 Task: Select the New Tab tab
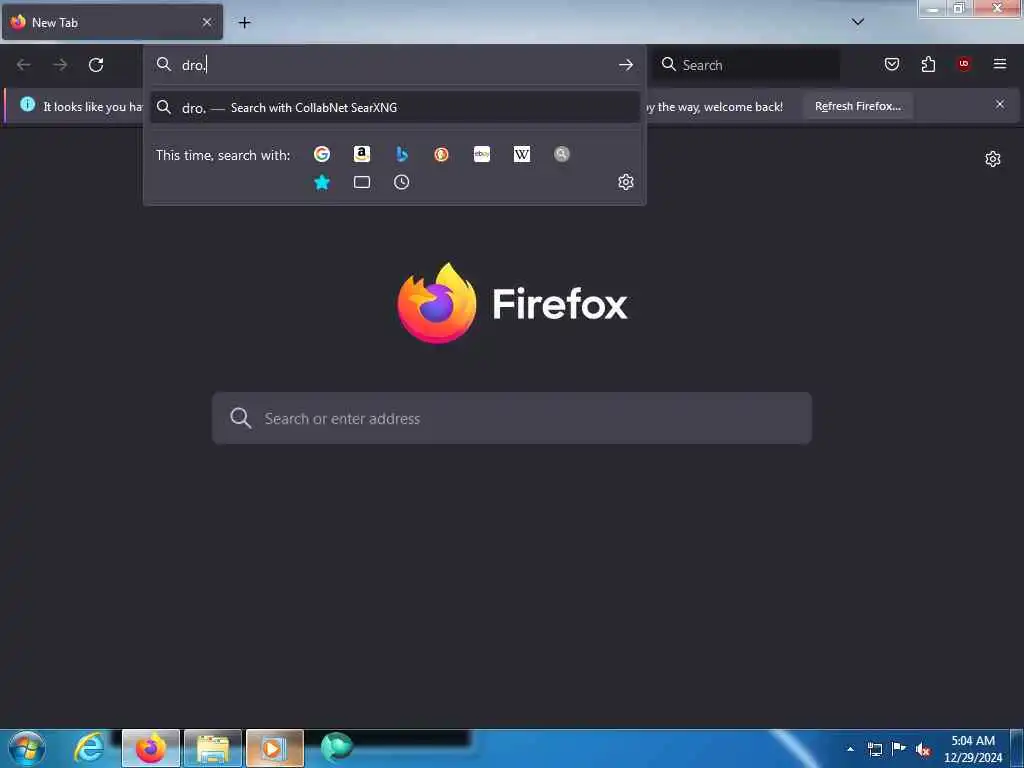click(112, 22)
